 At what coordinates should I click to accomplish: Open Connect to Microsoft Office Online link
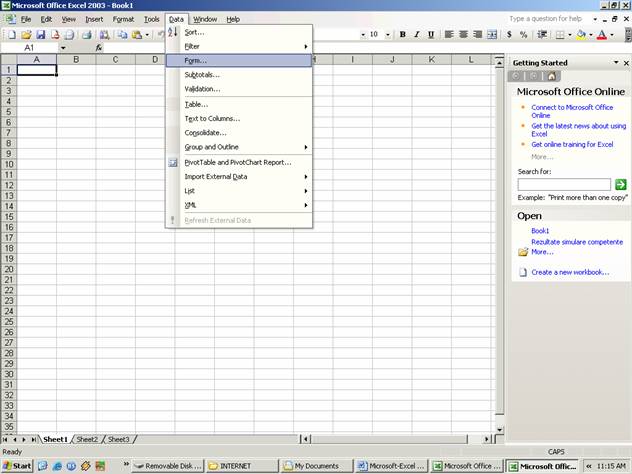[572, 111]
